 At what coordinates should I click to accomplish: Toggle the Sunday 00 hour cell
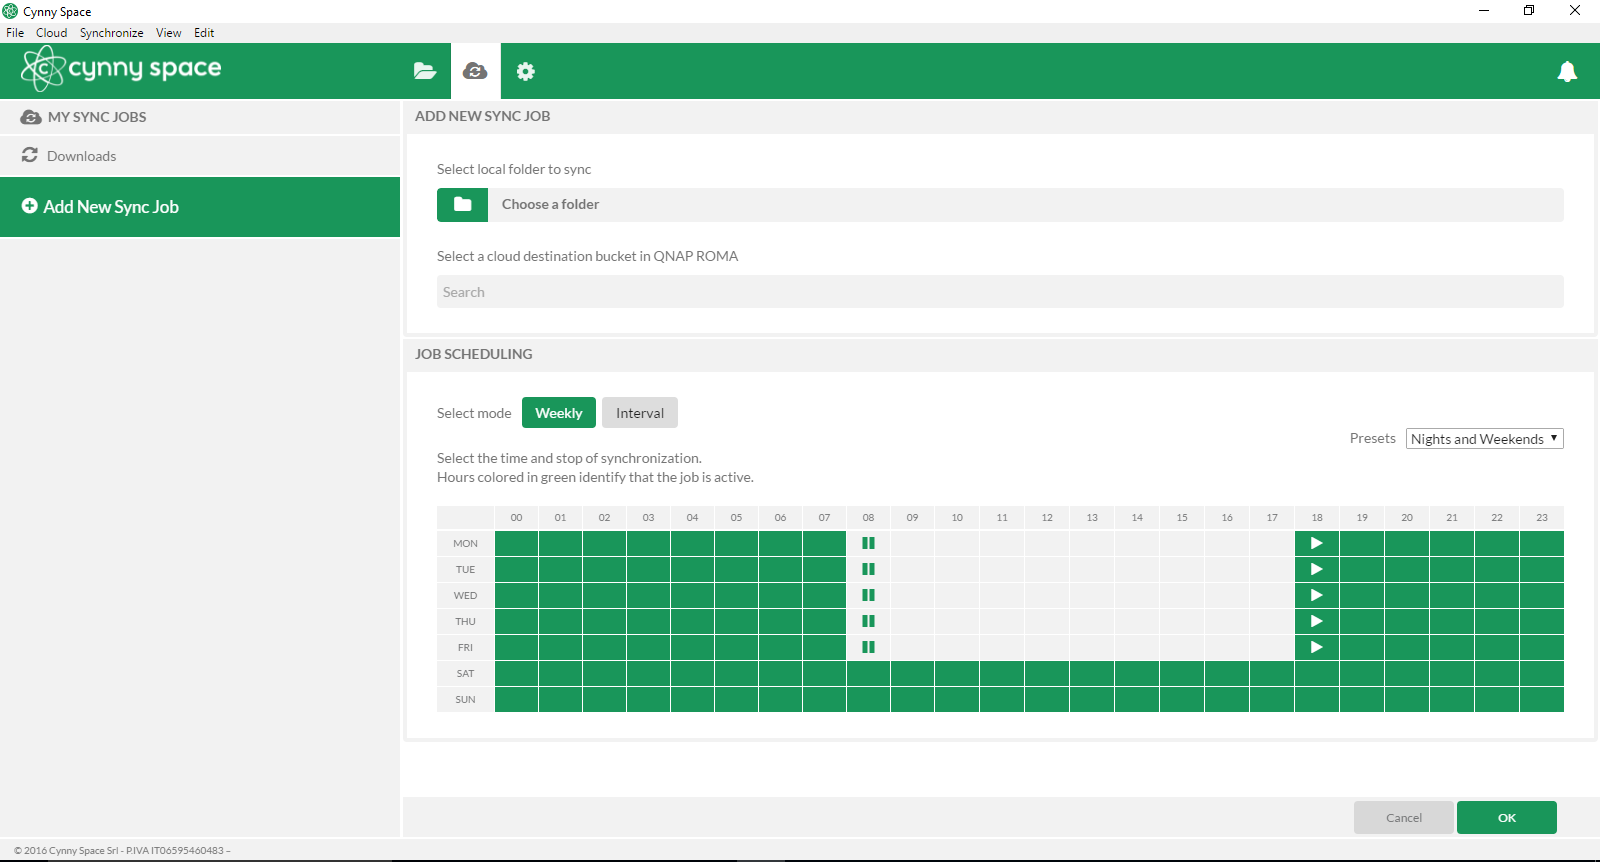(x=516, y=699)
